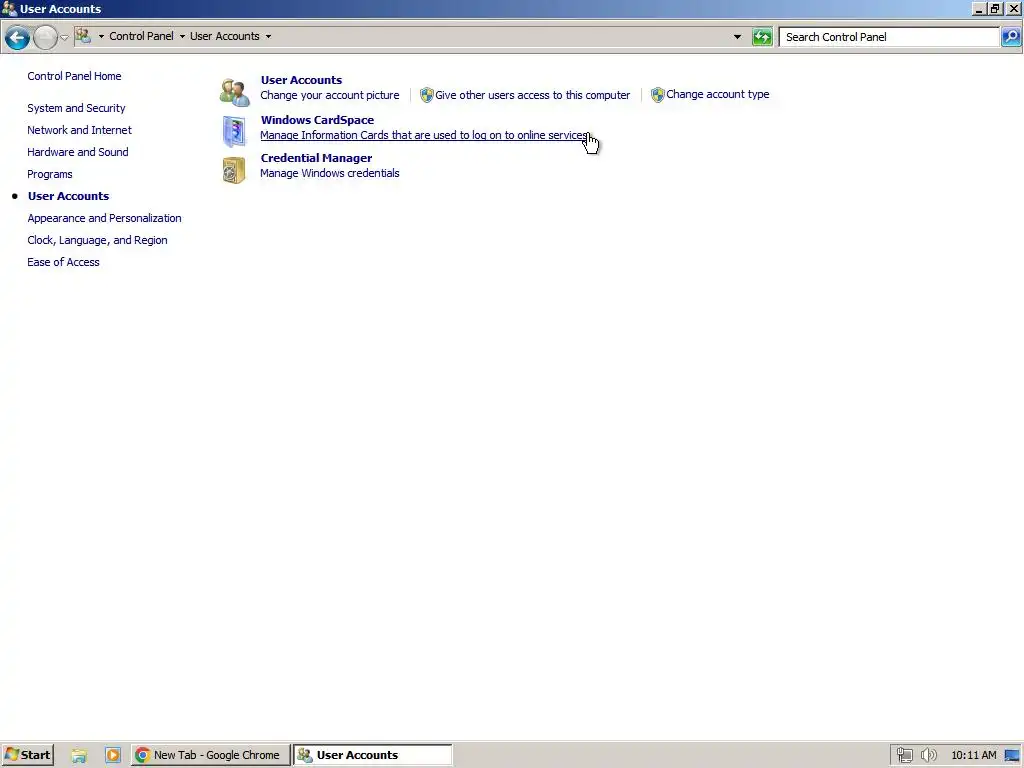Screen dimensions: 1024x768
Task: Click the network tray icon
Action: pyautogui.click(x=904, y=756)
